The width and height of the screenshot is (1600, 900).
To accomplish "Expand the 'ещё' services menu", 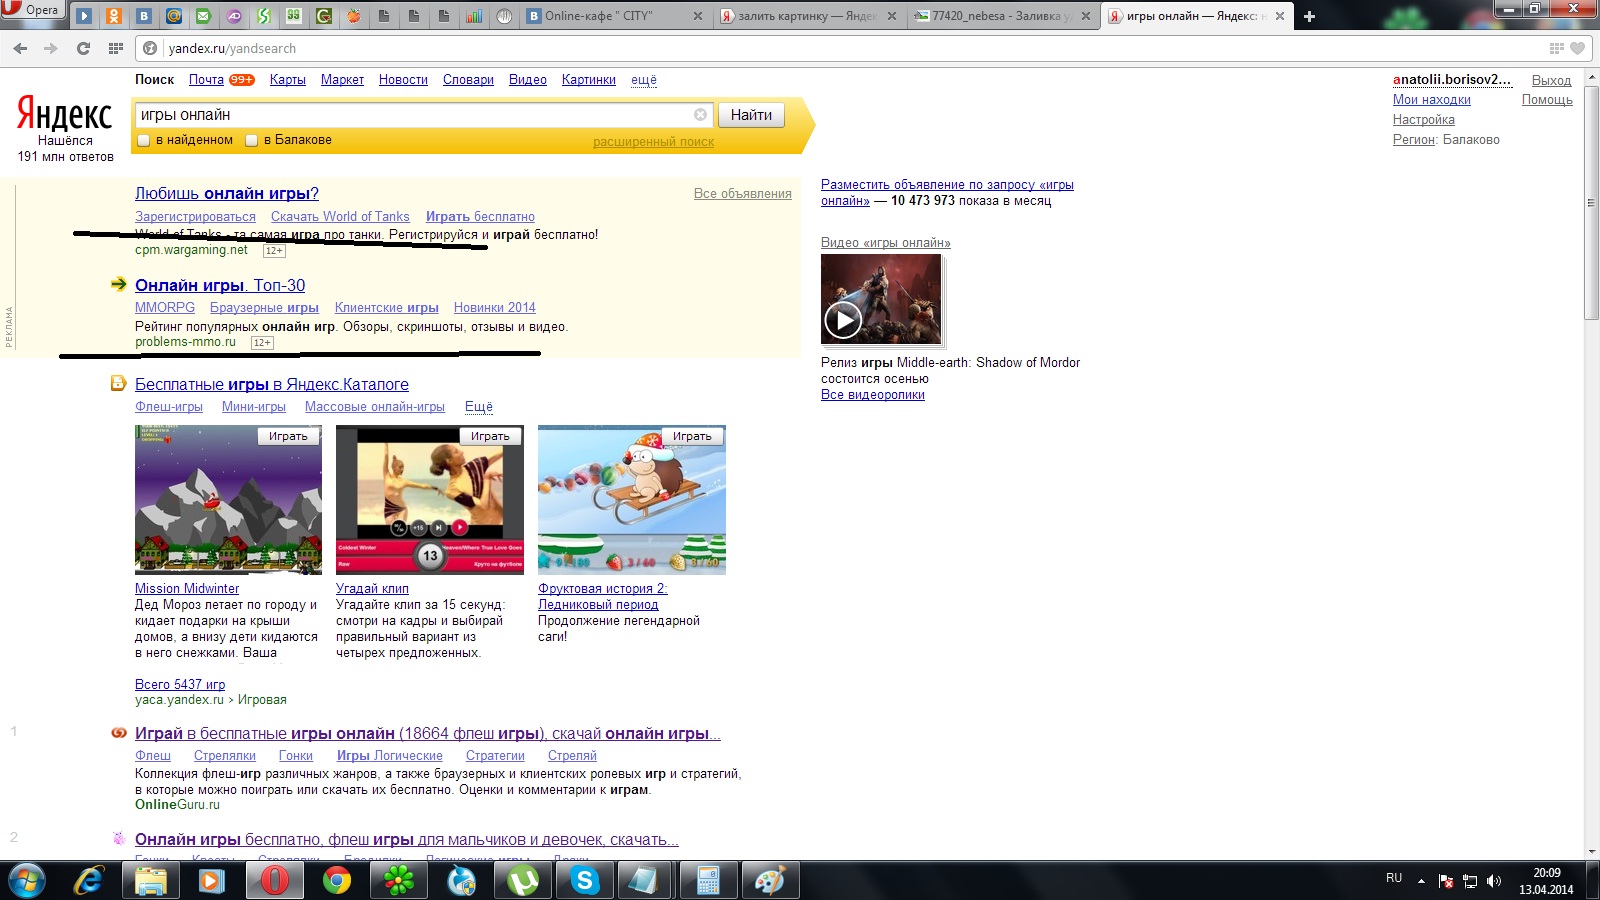I will [644, 80].
